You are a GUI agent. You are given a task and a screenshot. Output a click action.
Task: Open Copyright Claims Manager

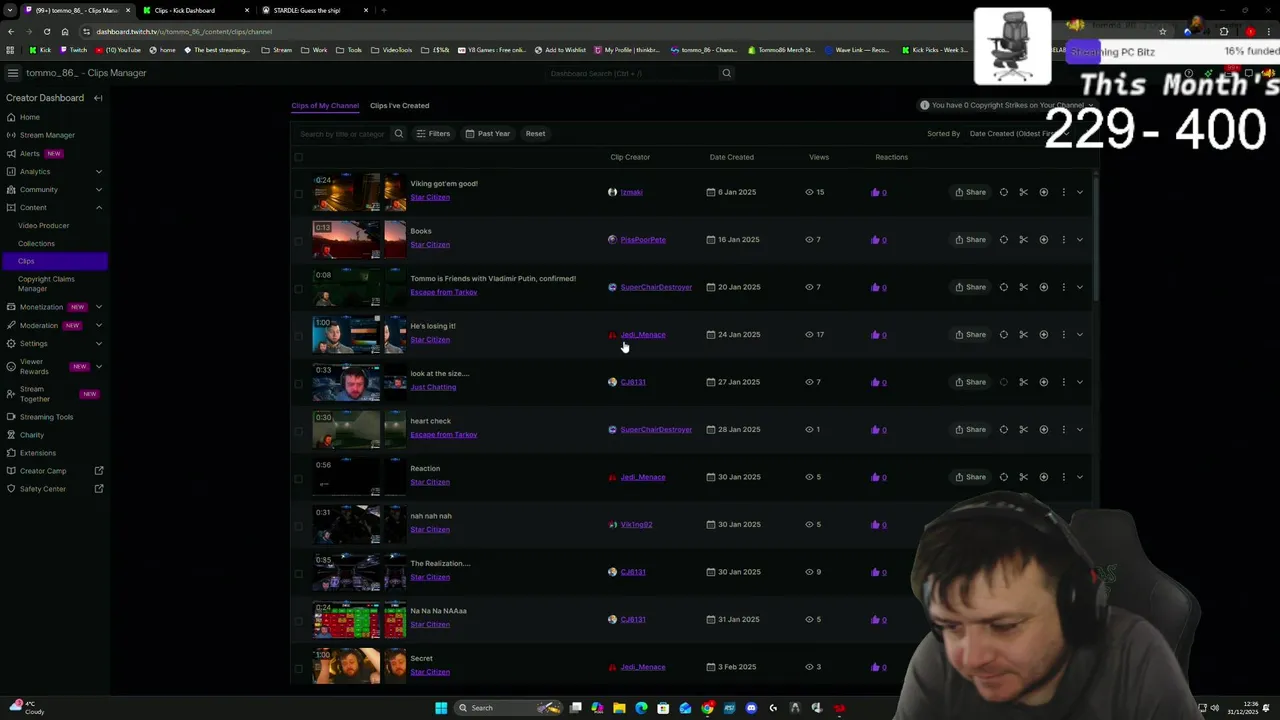tap(46, 284)
